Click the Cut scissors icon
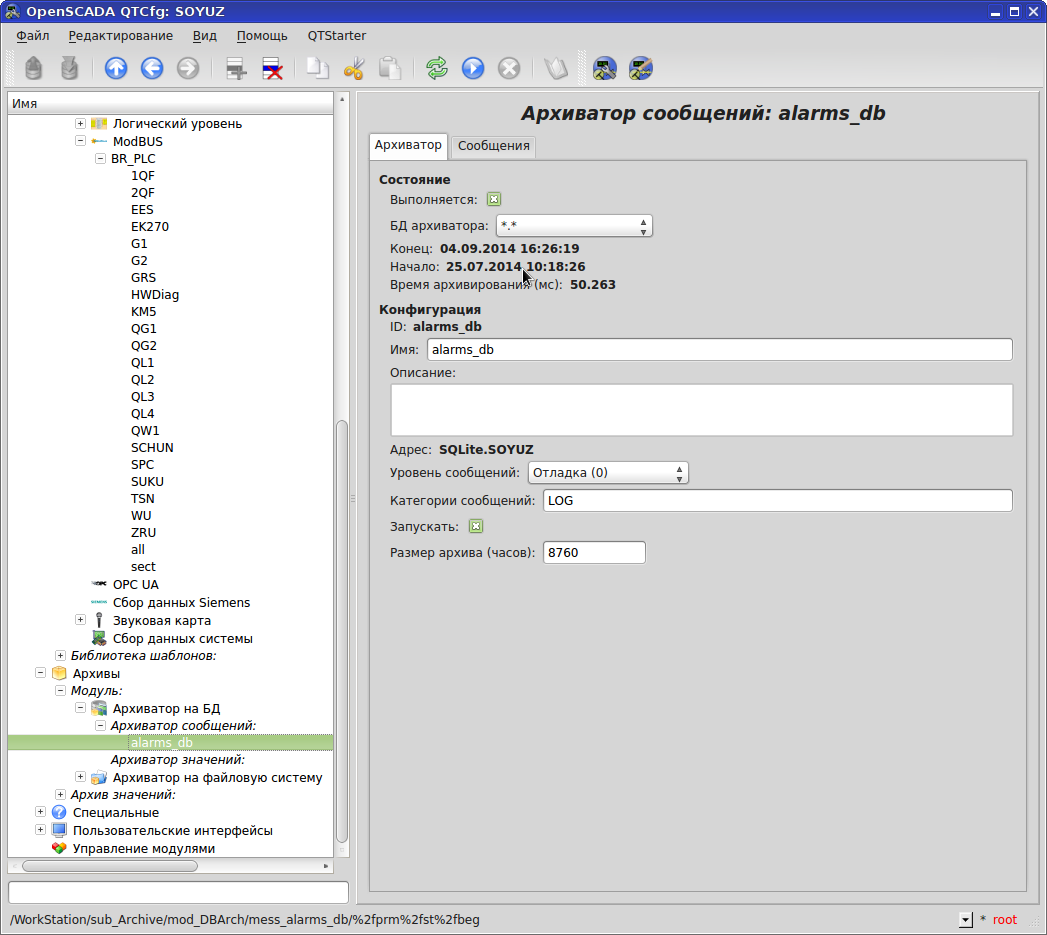Image resolution: width=1047 pixels, height=935 pixels. click(x=354, y=68)
